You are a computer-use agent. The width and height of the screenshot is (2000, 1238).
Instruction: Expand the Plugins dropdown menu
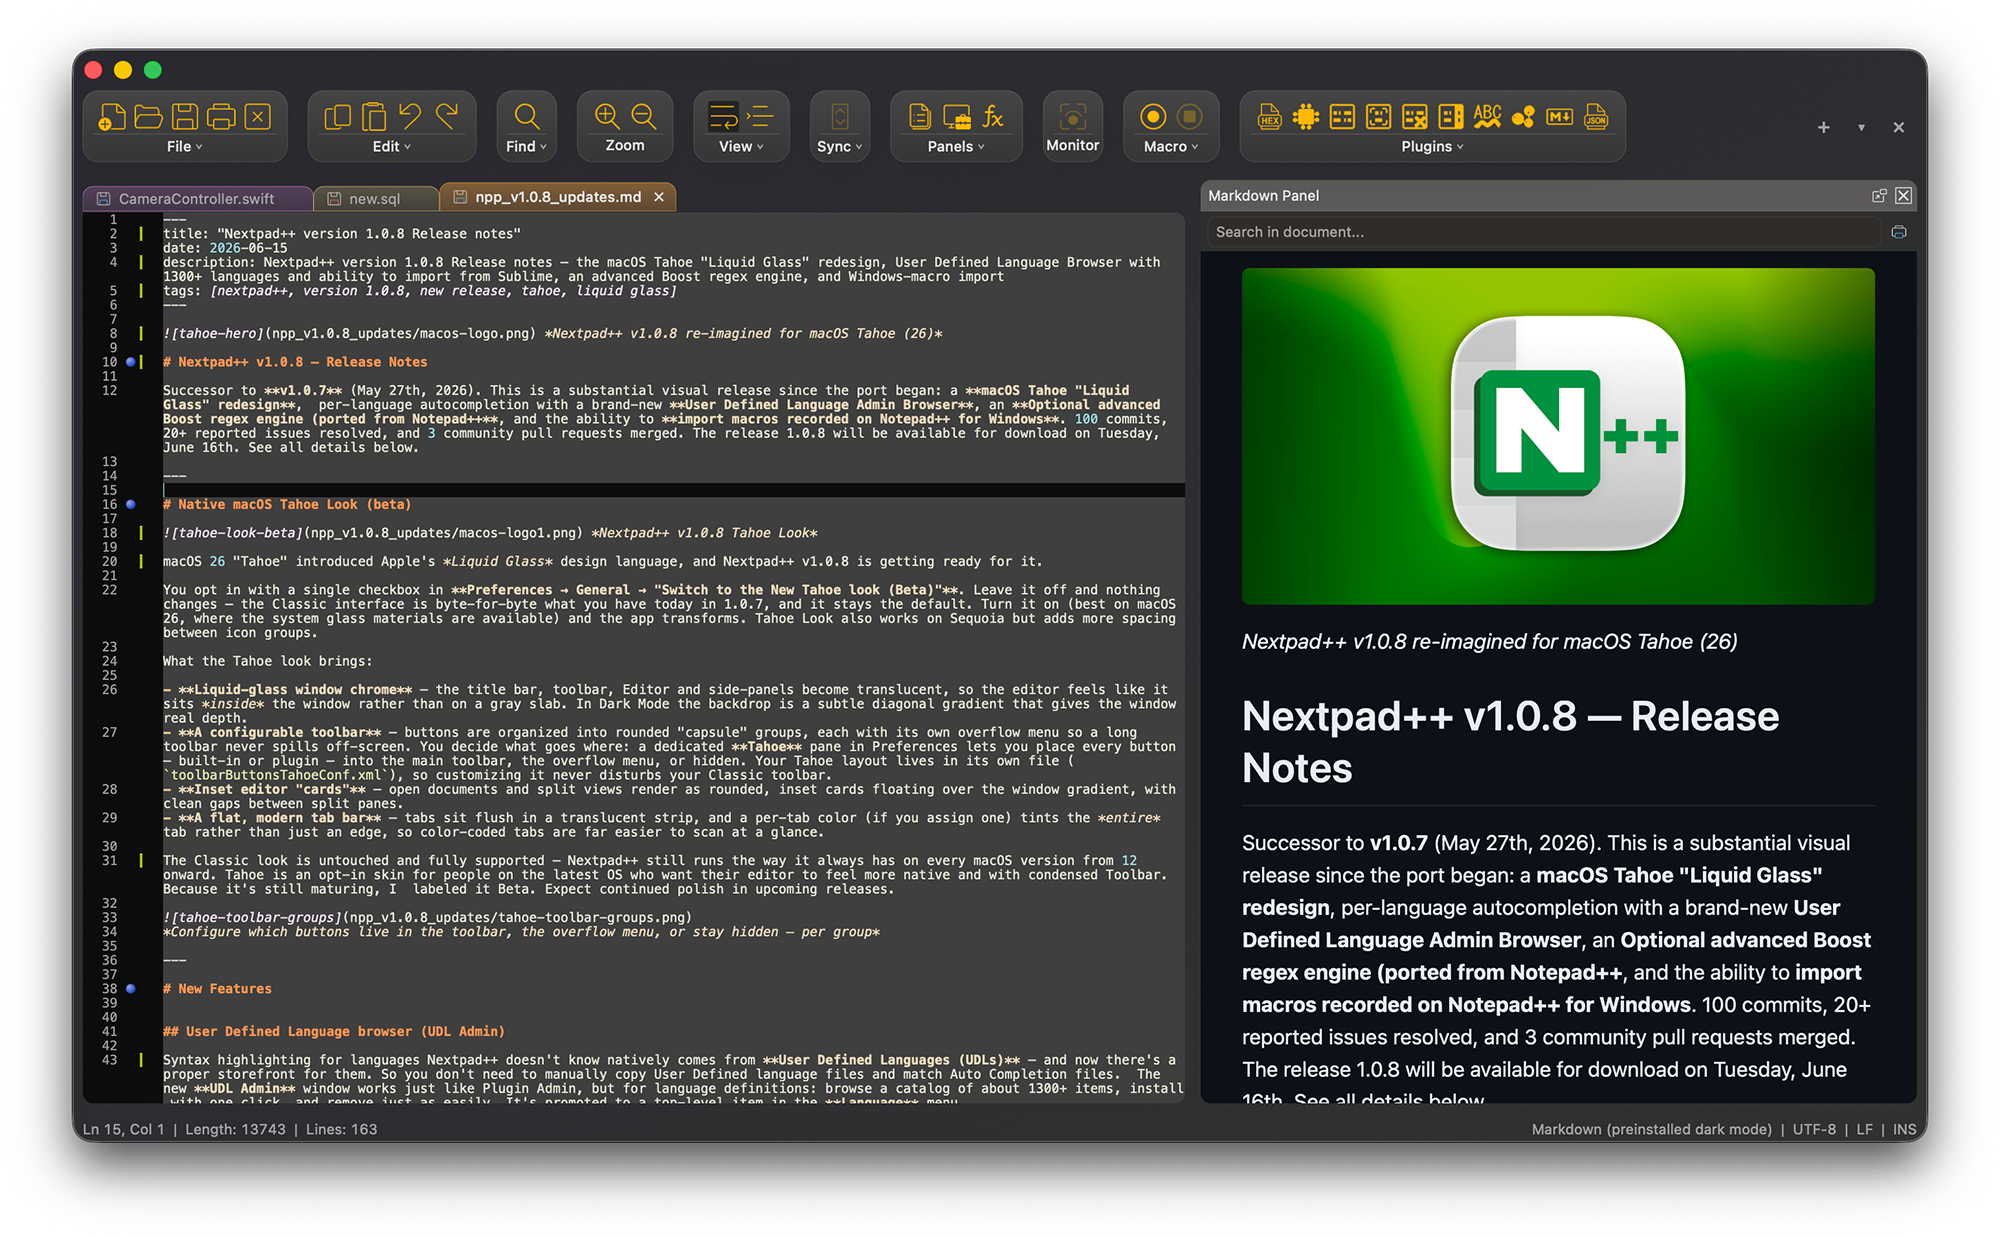pyautogui.click(x=1432, y=146)
